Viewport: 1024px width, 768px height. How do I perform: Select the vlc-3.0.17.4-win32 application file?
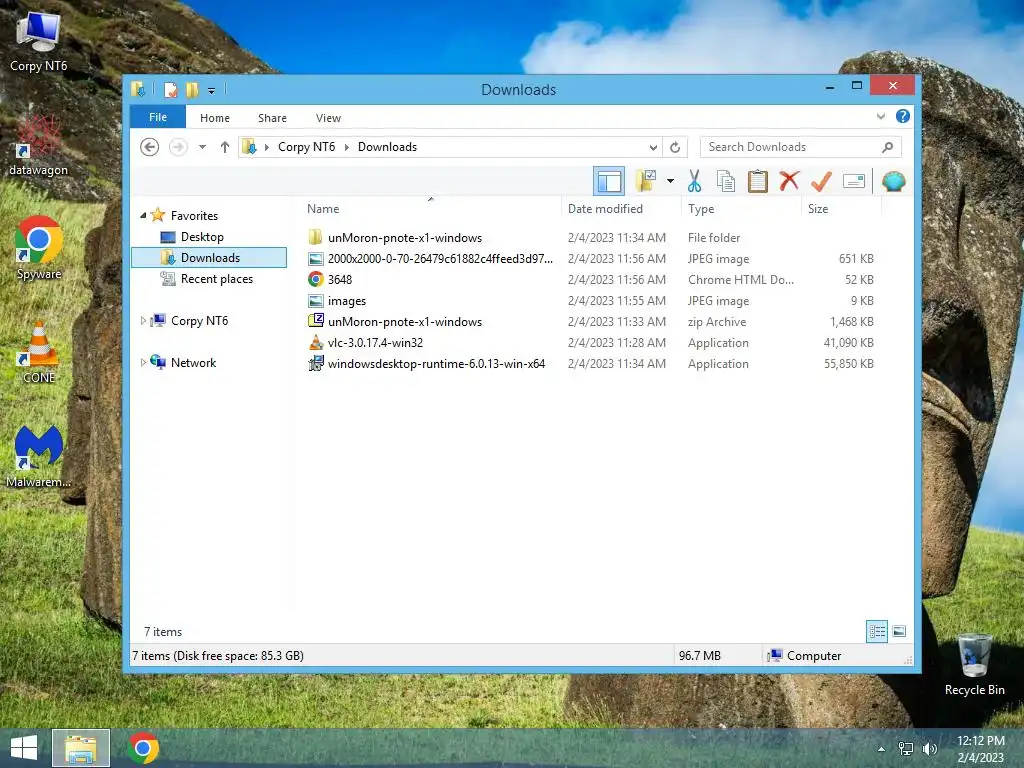591,342
